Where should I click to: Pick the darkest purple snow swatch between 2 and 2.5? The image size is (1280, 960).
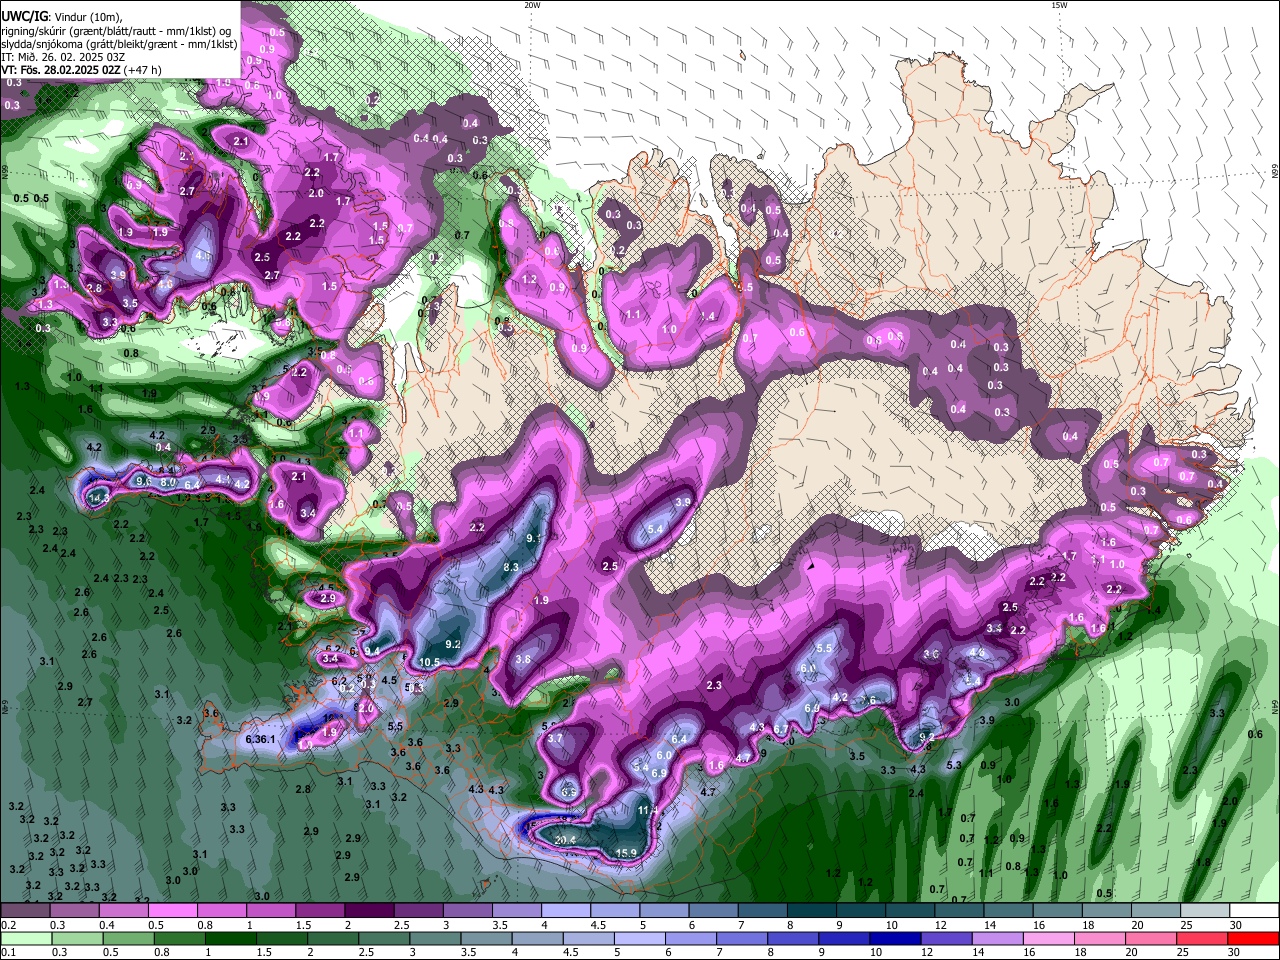click(368, 910)
